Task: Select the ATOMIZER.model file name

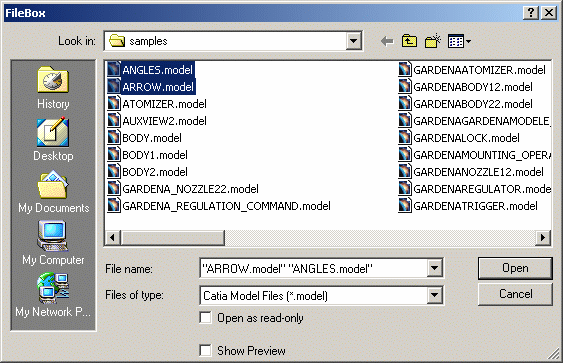Action: click(x=164, y=104)
